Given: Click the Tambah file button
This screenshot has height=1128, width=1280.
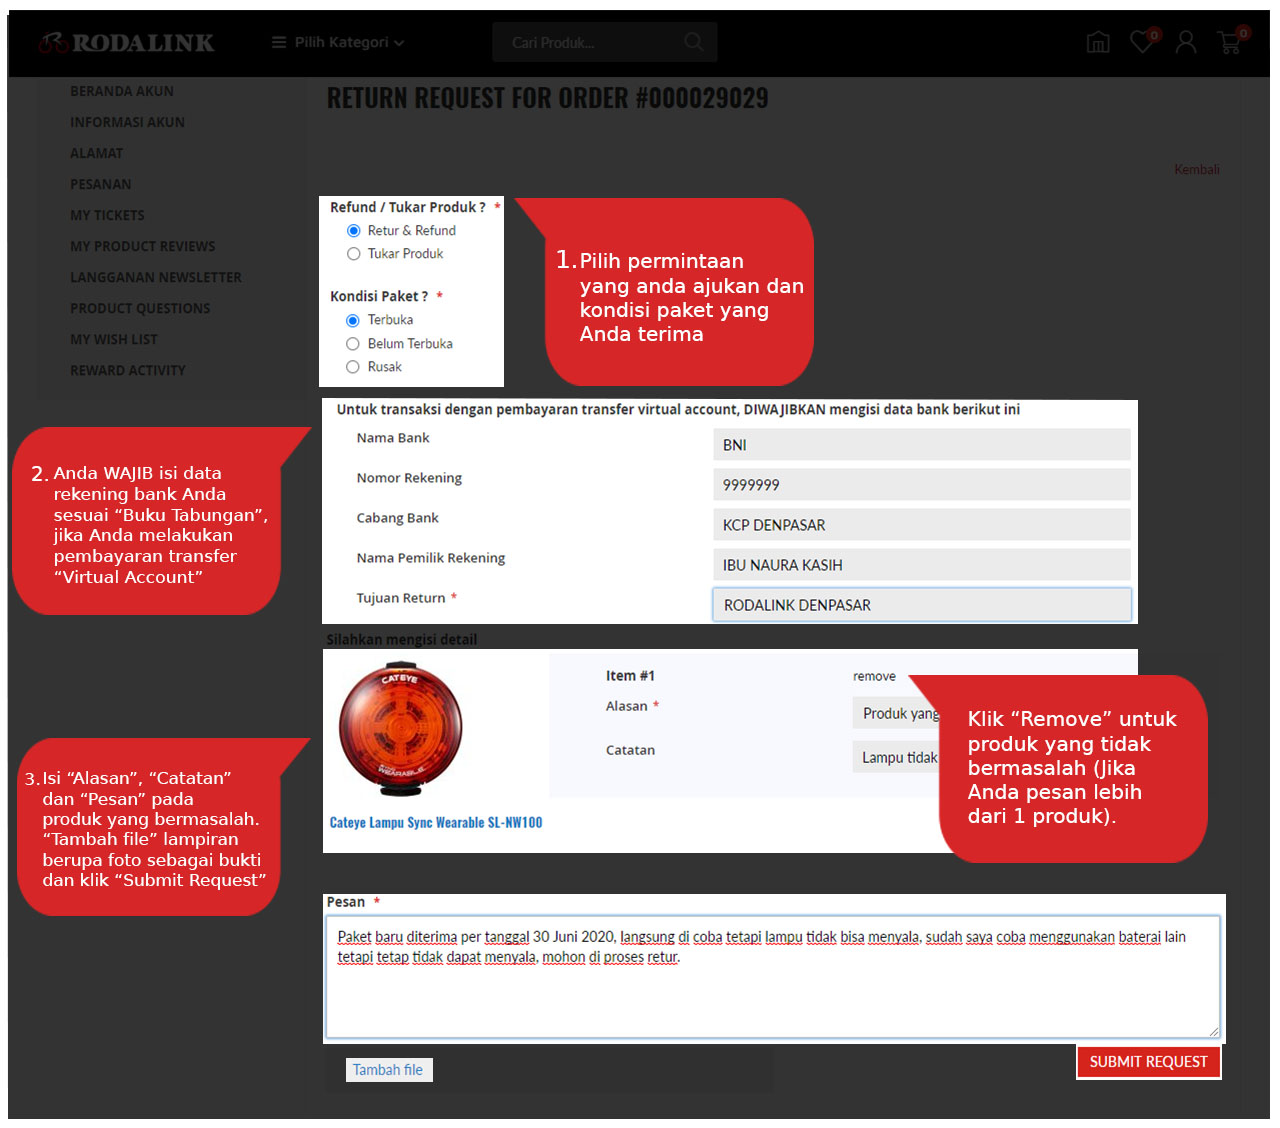Looking at the screenshot, I should (388, 1070).
